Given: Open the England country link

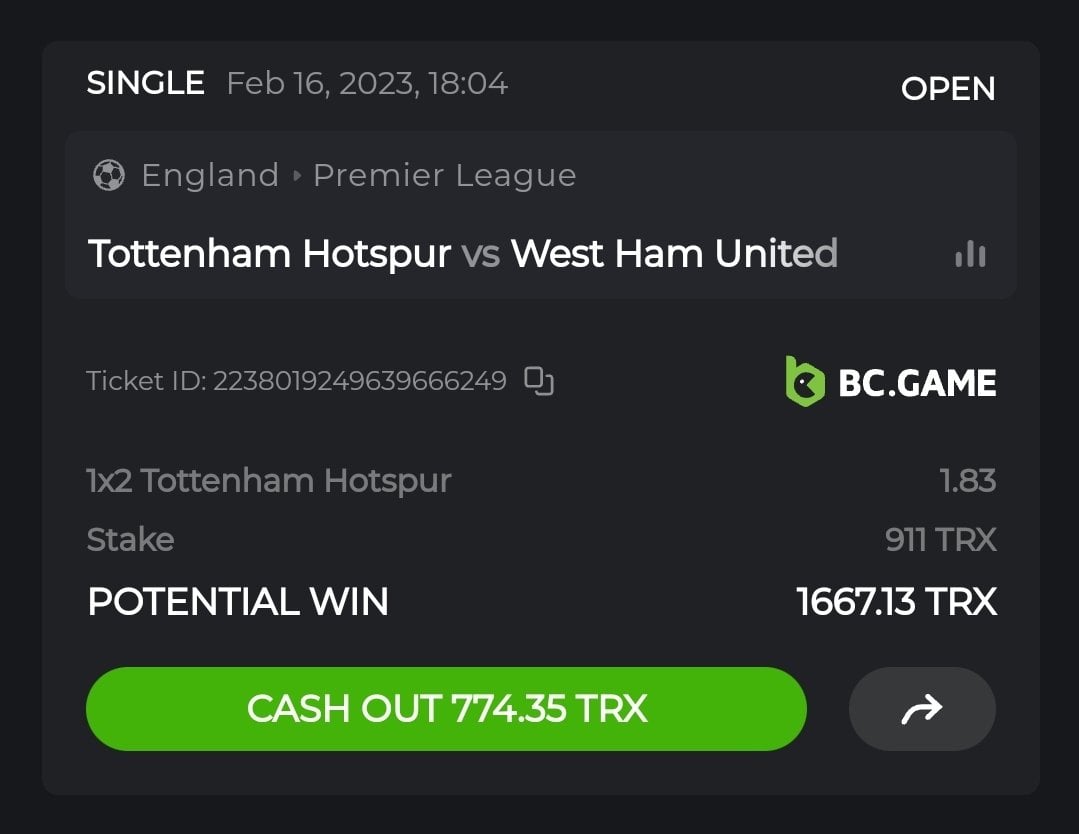Looking at the screenshot, I should click(210, 176).
